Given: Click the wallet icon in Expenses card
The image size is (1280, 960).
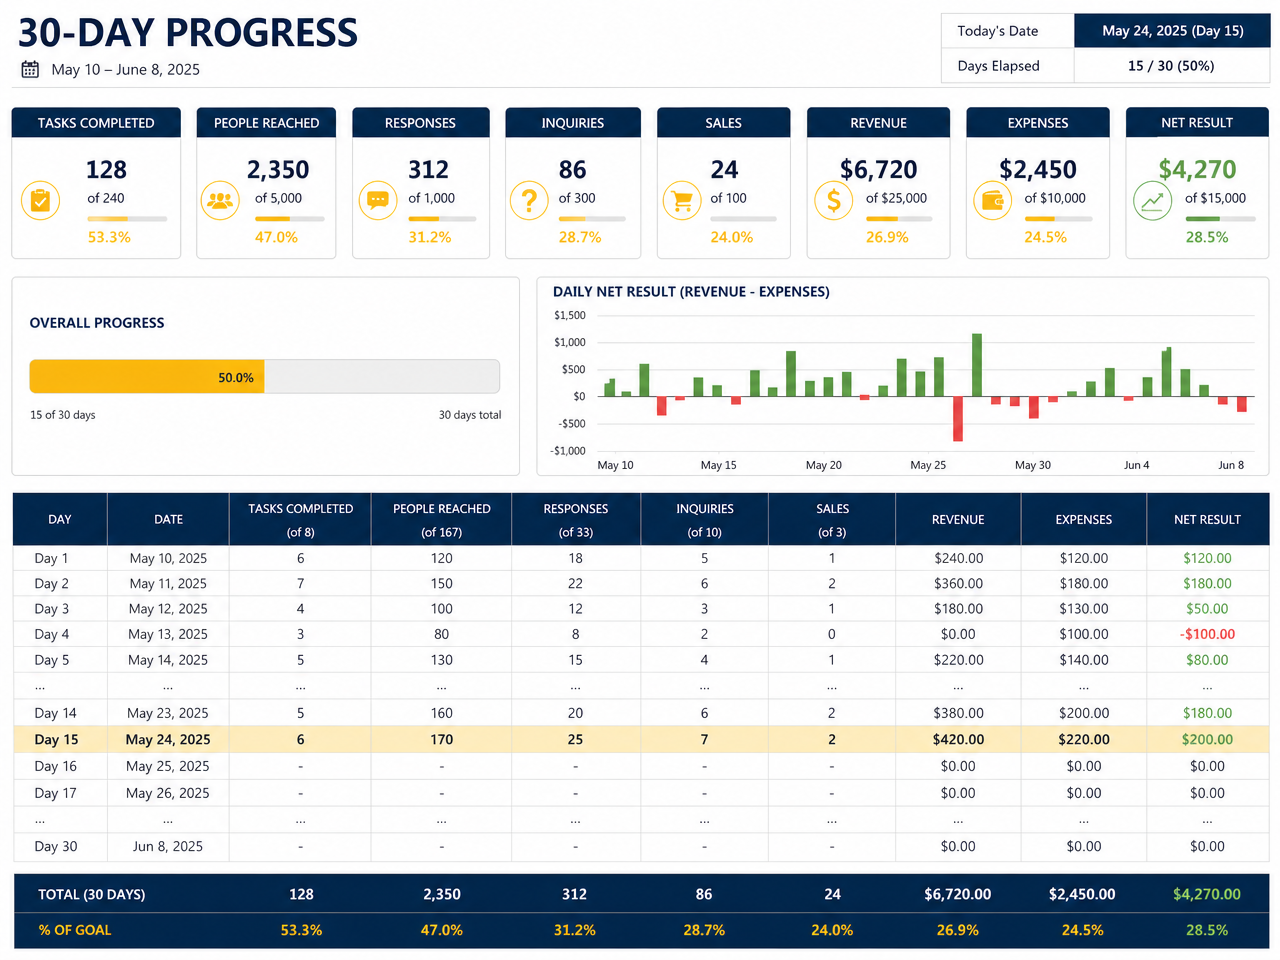Looking at the screenshot, I should [x=992, y=201].
